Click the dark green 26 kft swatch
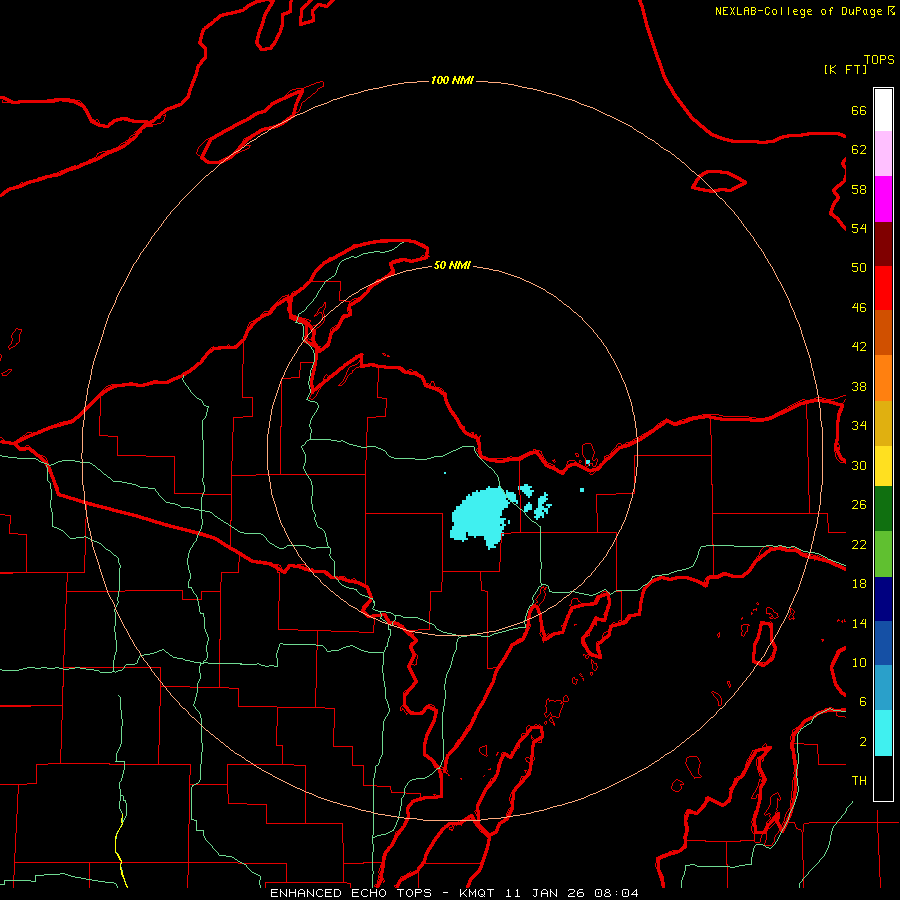Image resolution: width=900 pixels, height=900 pixels. (883, 509)
